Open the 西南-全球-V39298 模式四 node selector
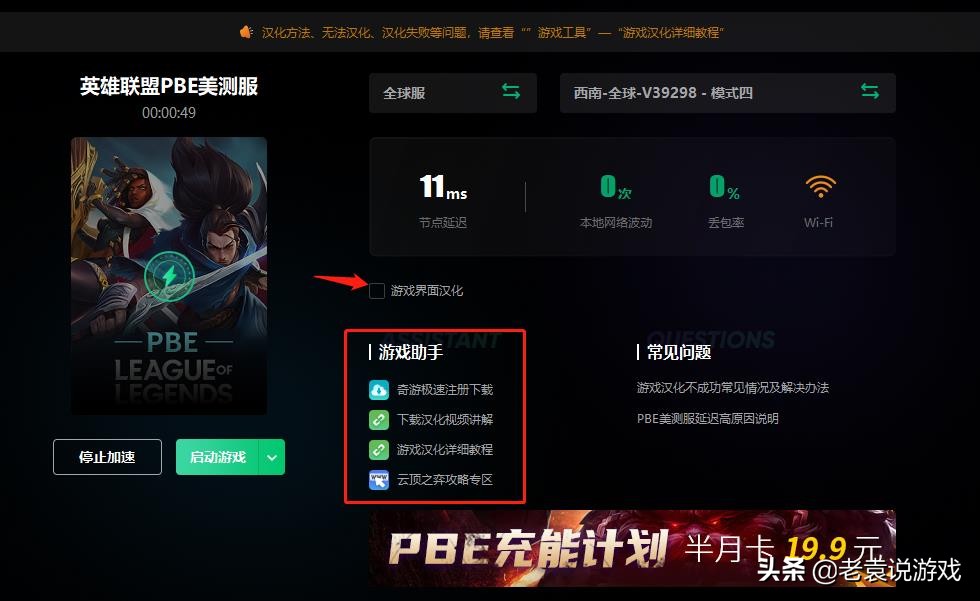The image size is (980, 601). tap(728, 93)
